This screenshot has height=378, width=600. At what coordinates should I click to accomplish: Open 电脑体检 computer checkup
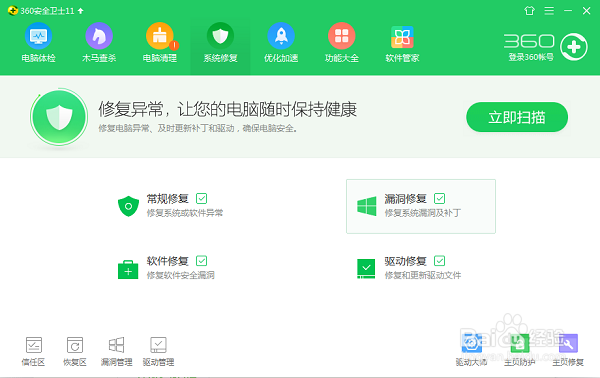(38, 43)
